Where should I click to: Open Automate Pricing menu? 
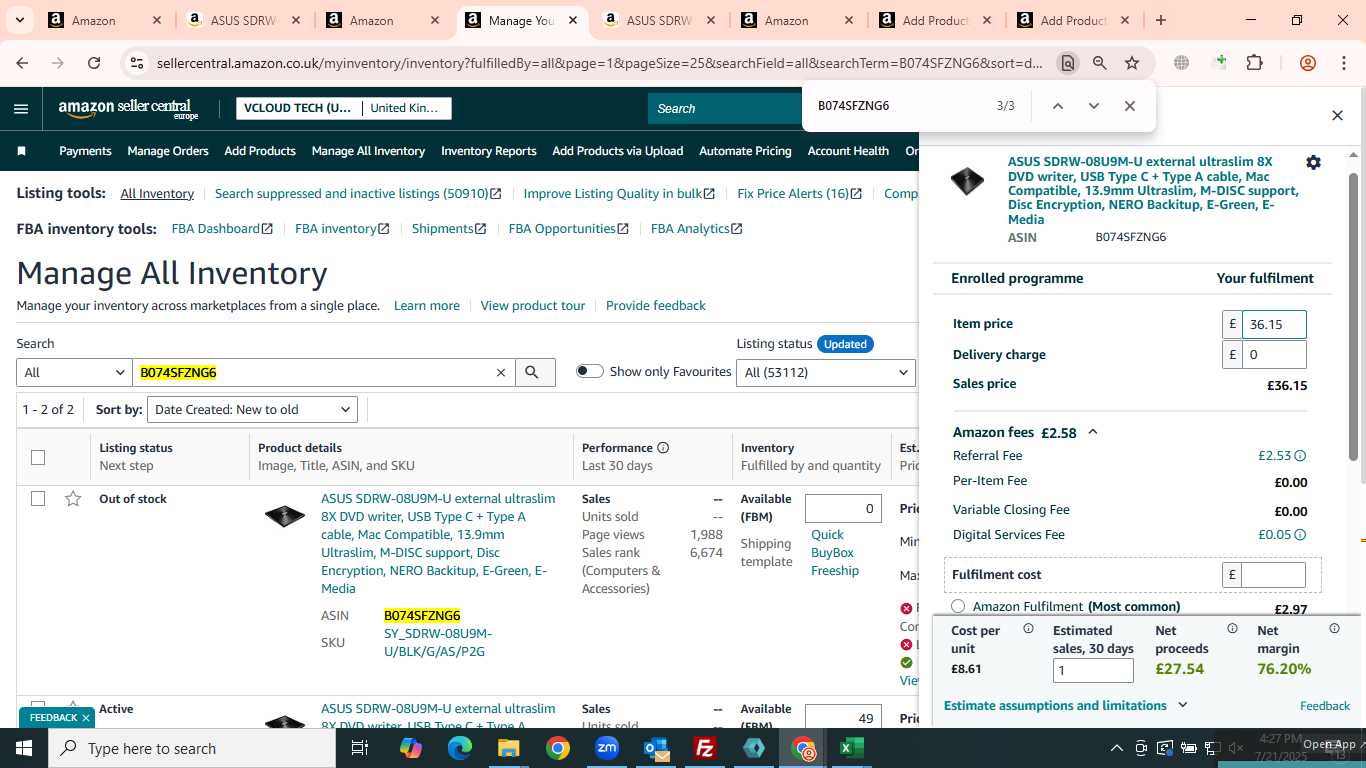tap(745, 151)
